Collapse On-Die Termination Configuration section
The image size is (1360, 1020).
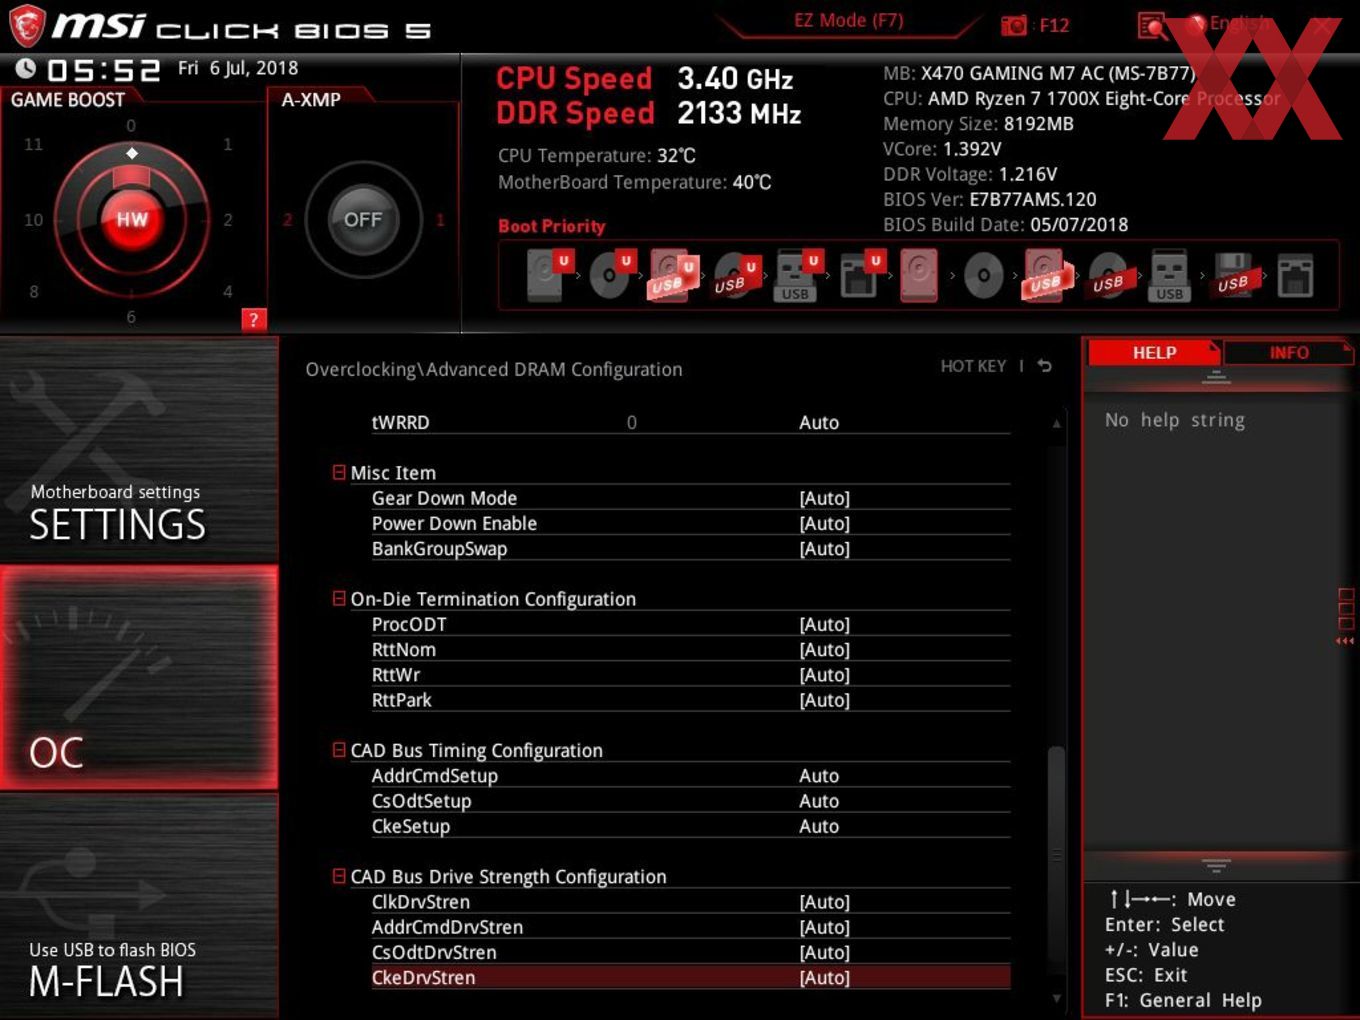coord(339,598)
